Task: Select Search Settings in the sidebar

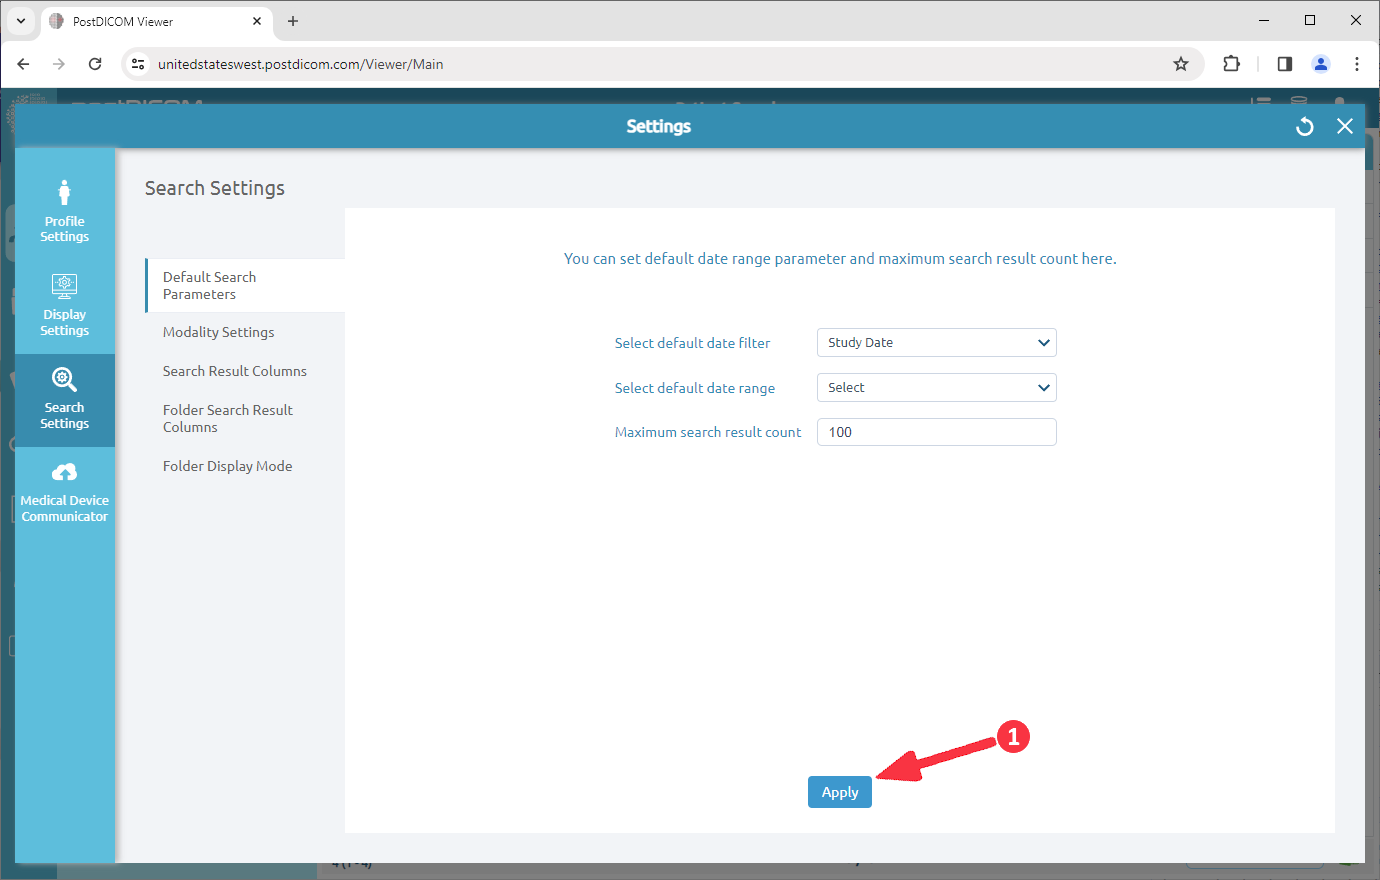Action: pyautogui.click(x=64, y=399)
